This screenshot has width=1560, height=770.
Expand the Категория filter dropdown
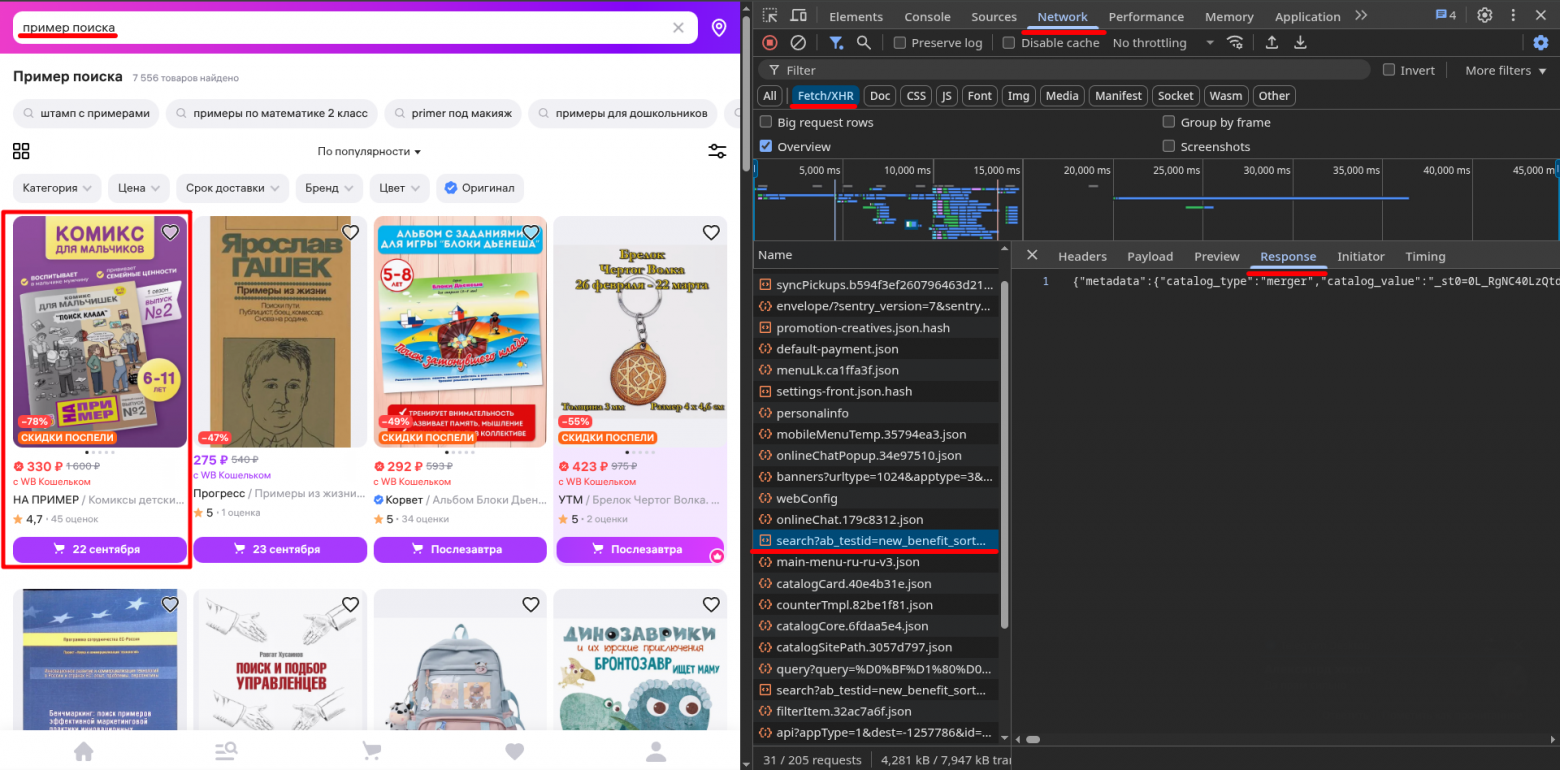point(57,188)
